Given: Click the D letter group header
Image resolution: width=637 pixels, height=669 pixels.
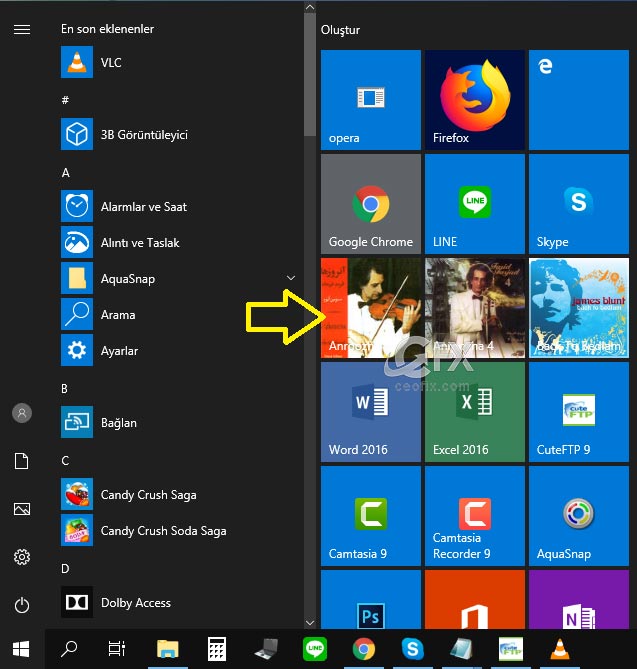Looking at the screenshot, I should [65, 569].
